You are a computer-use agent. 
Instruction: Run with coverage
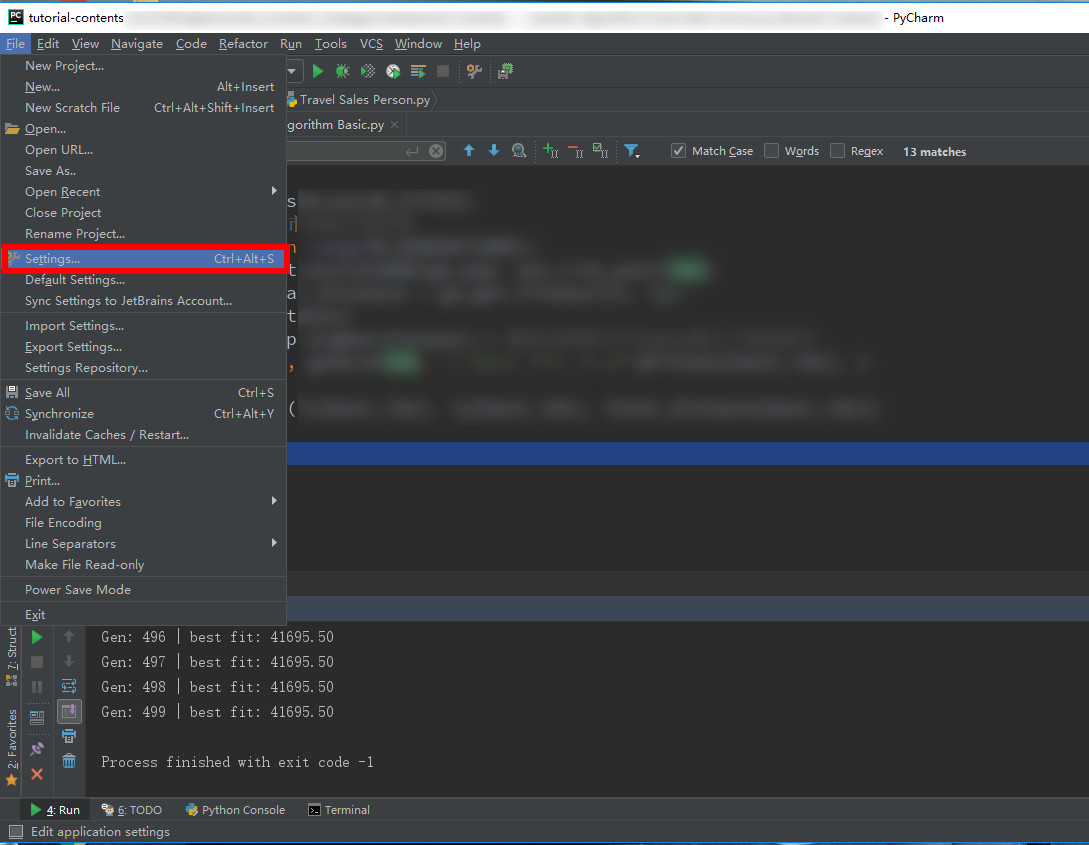(x=368, y=70)
